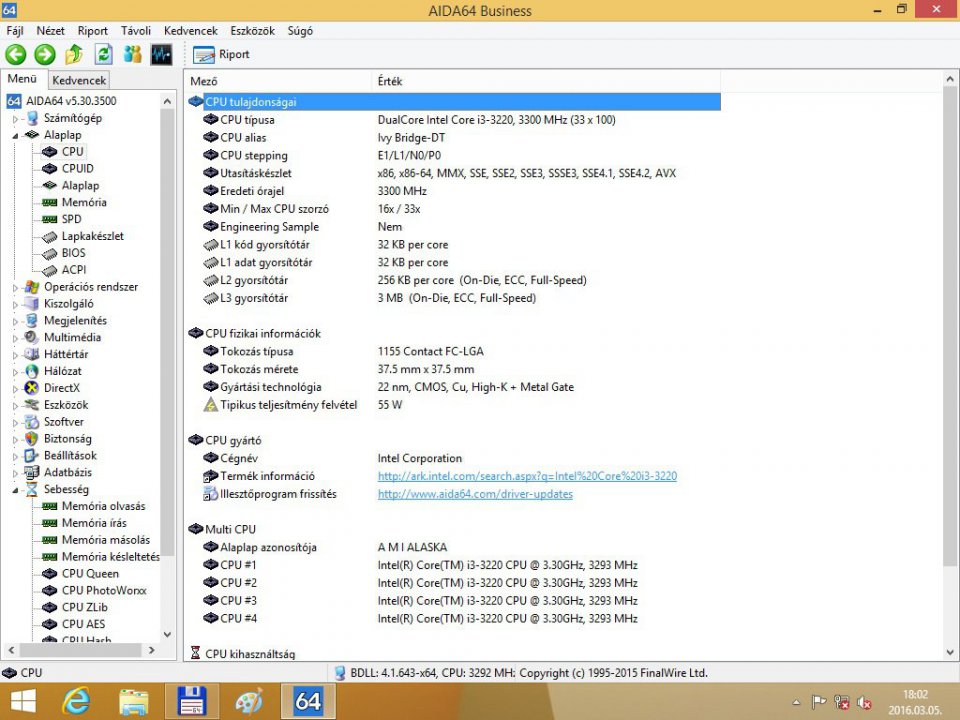The width and height of the screenshot is (960, 720).
Task: Open the ark.intel.com product information link
Action: [527, 476]
